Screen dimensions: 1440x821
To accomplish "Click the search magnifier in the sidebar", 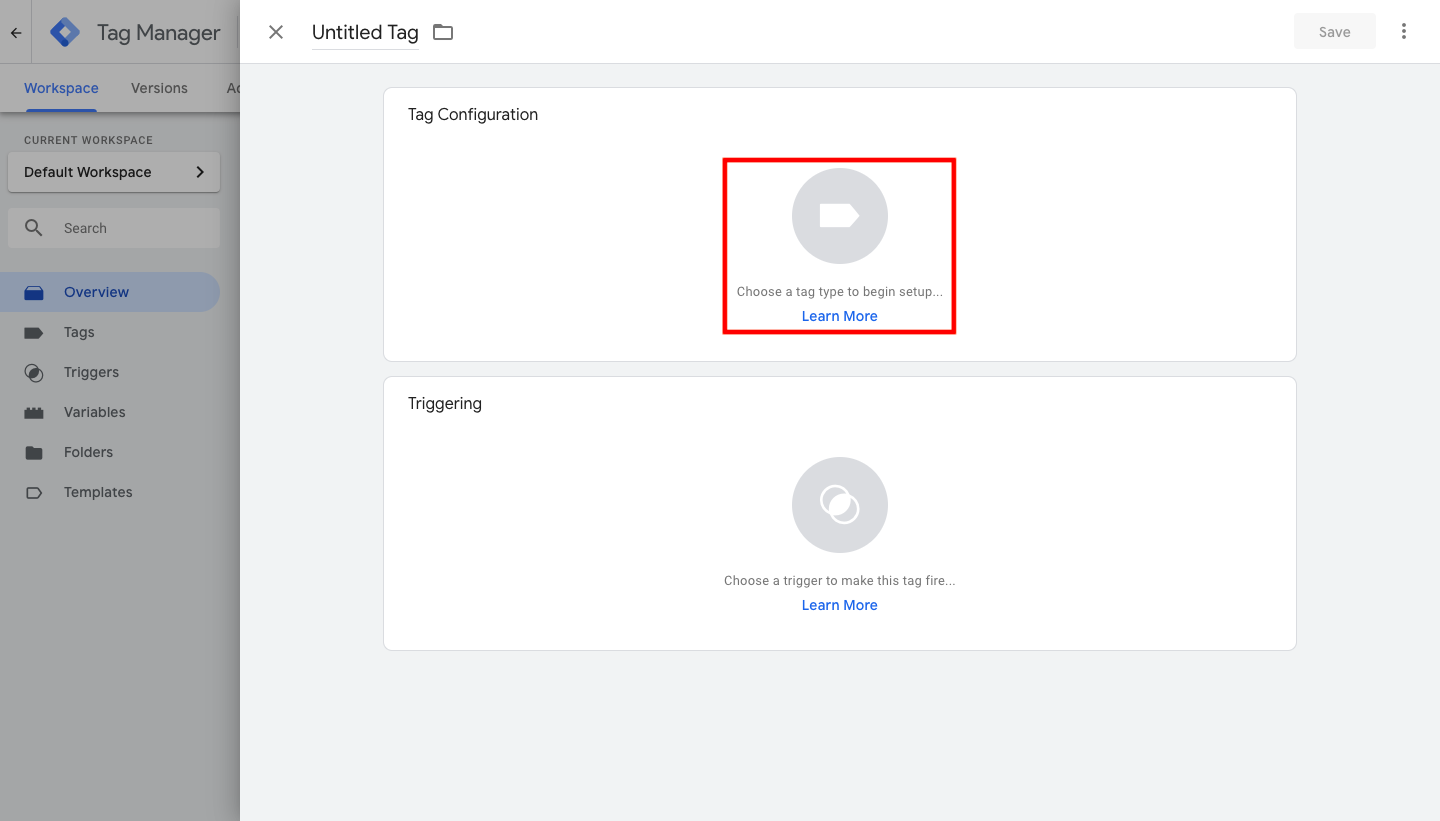I will 34,228.
